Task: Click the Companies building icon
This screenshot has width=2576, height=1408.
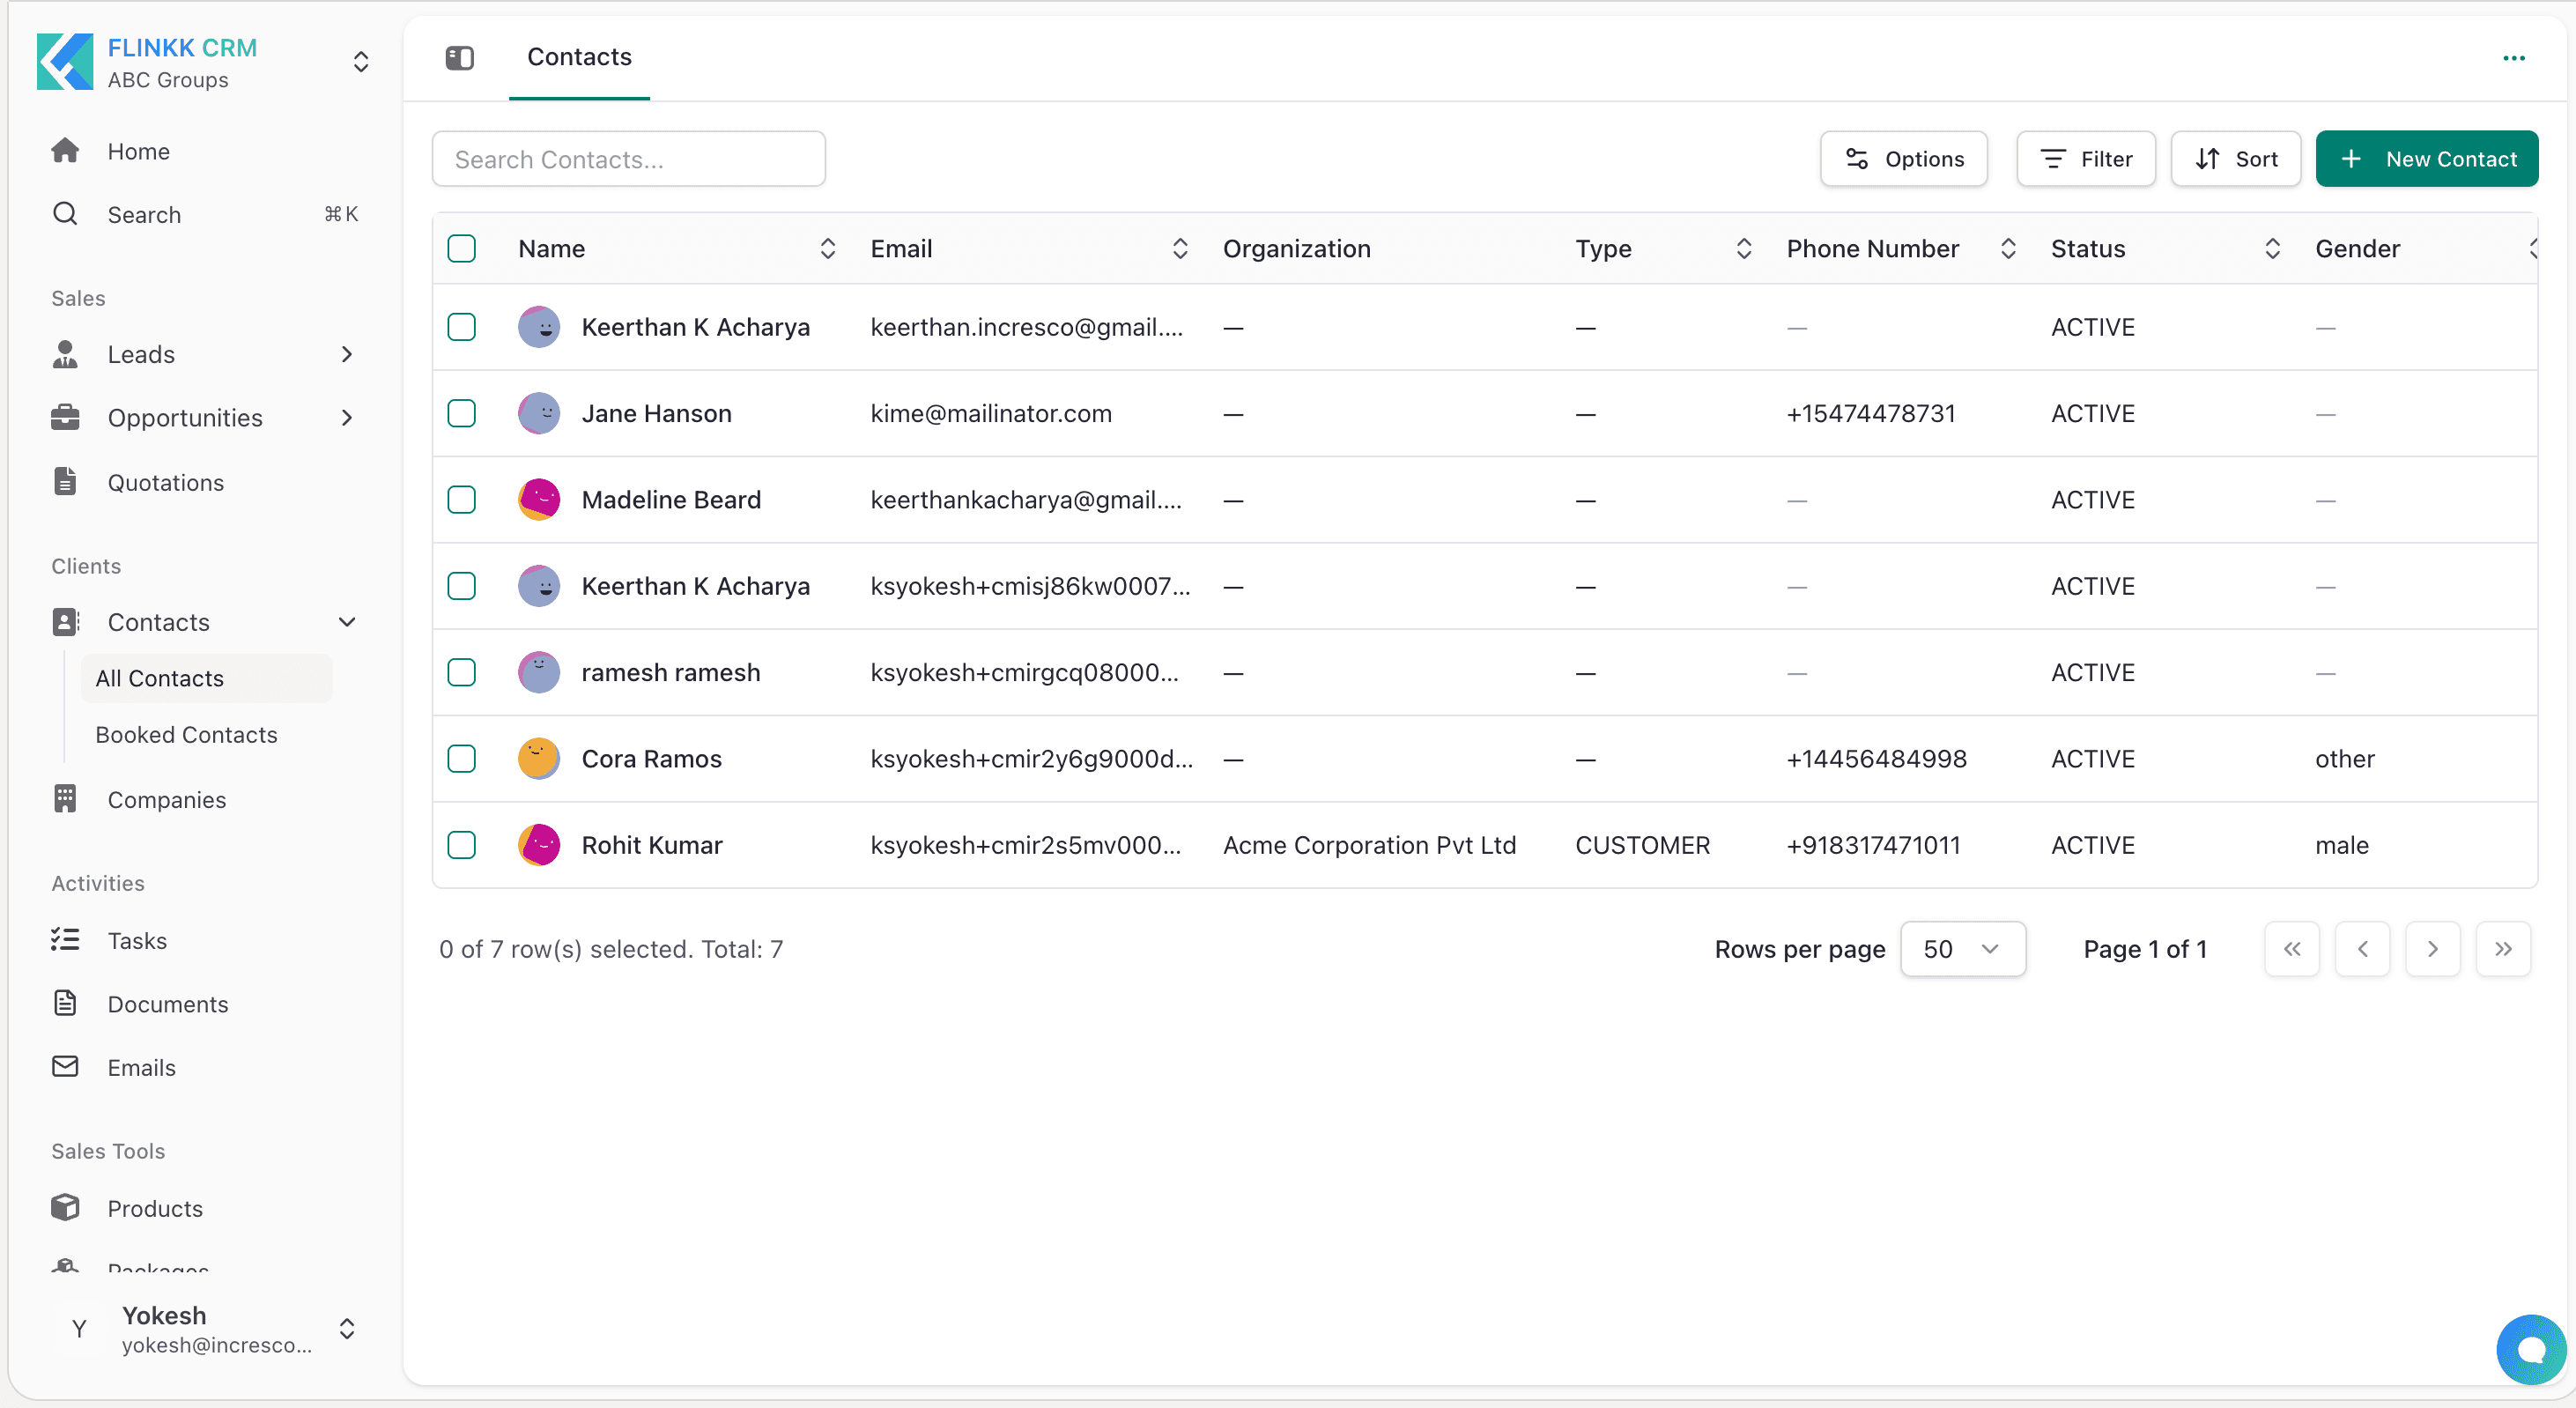Action: click(x=65, y=799)
